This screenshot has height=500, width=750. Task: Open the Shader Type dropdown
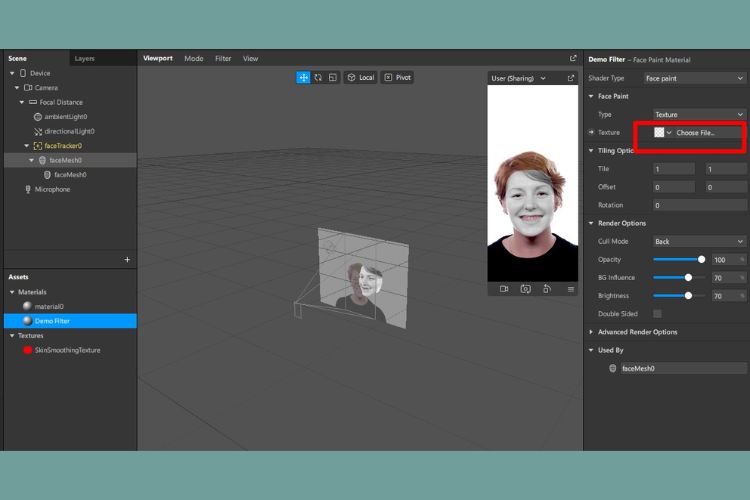pos(694,78)
